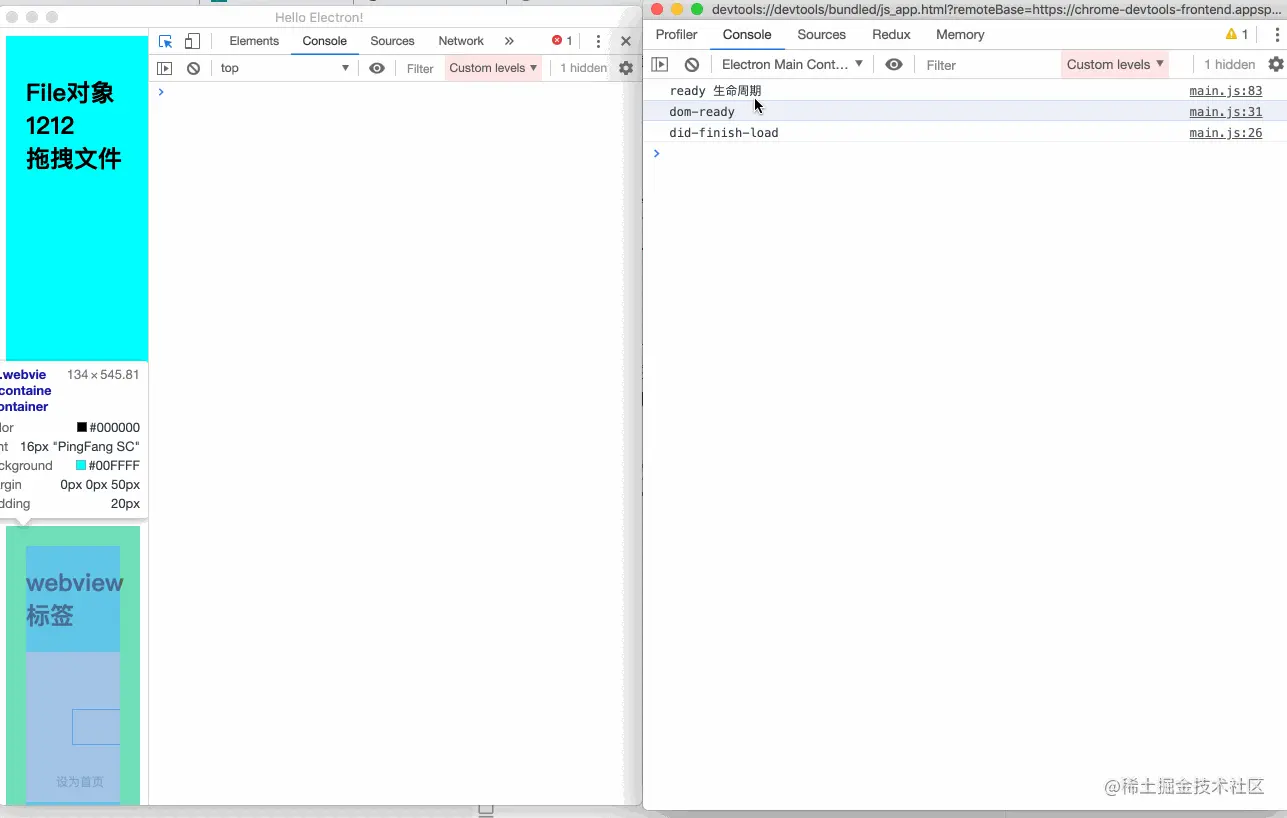The image size is (1287, 818).
Task: Clear console in right devtools window
Action: point(692,64)
